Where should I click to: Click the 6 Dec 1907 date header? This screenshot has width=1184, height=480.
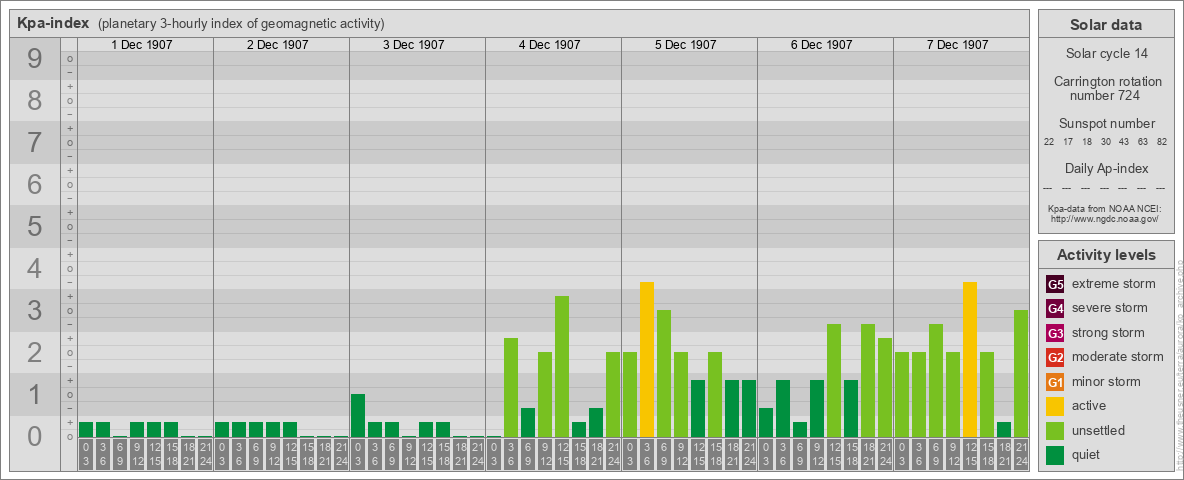tap(822, 45)
